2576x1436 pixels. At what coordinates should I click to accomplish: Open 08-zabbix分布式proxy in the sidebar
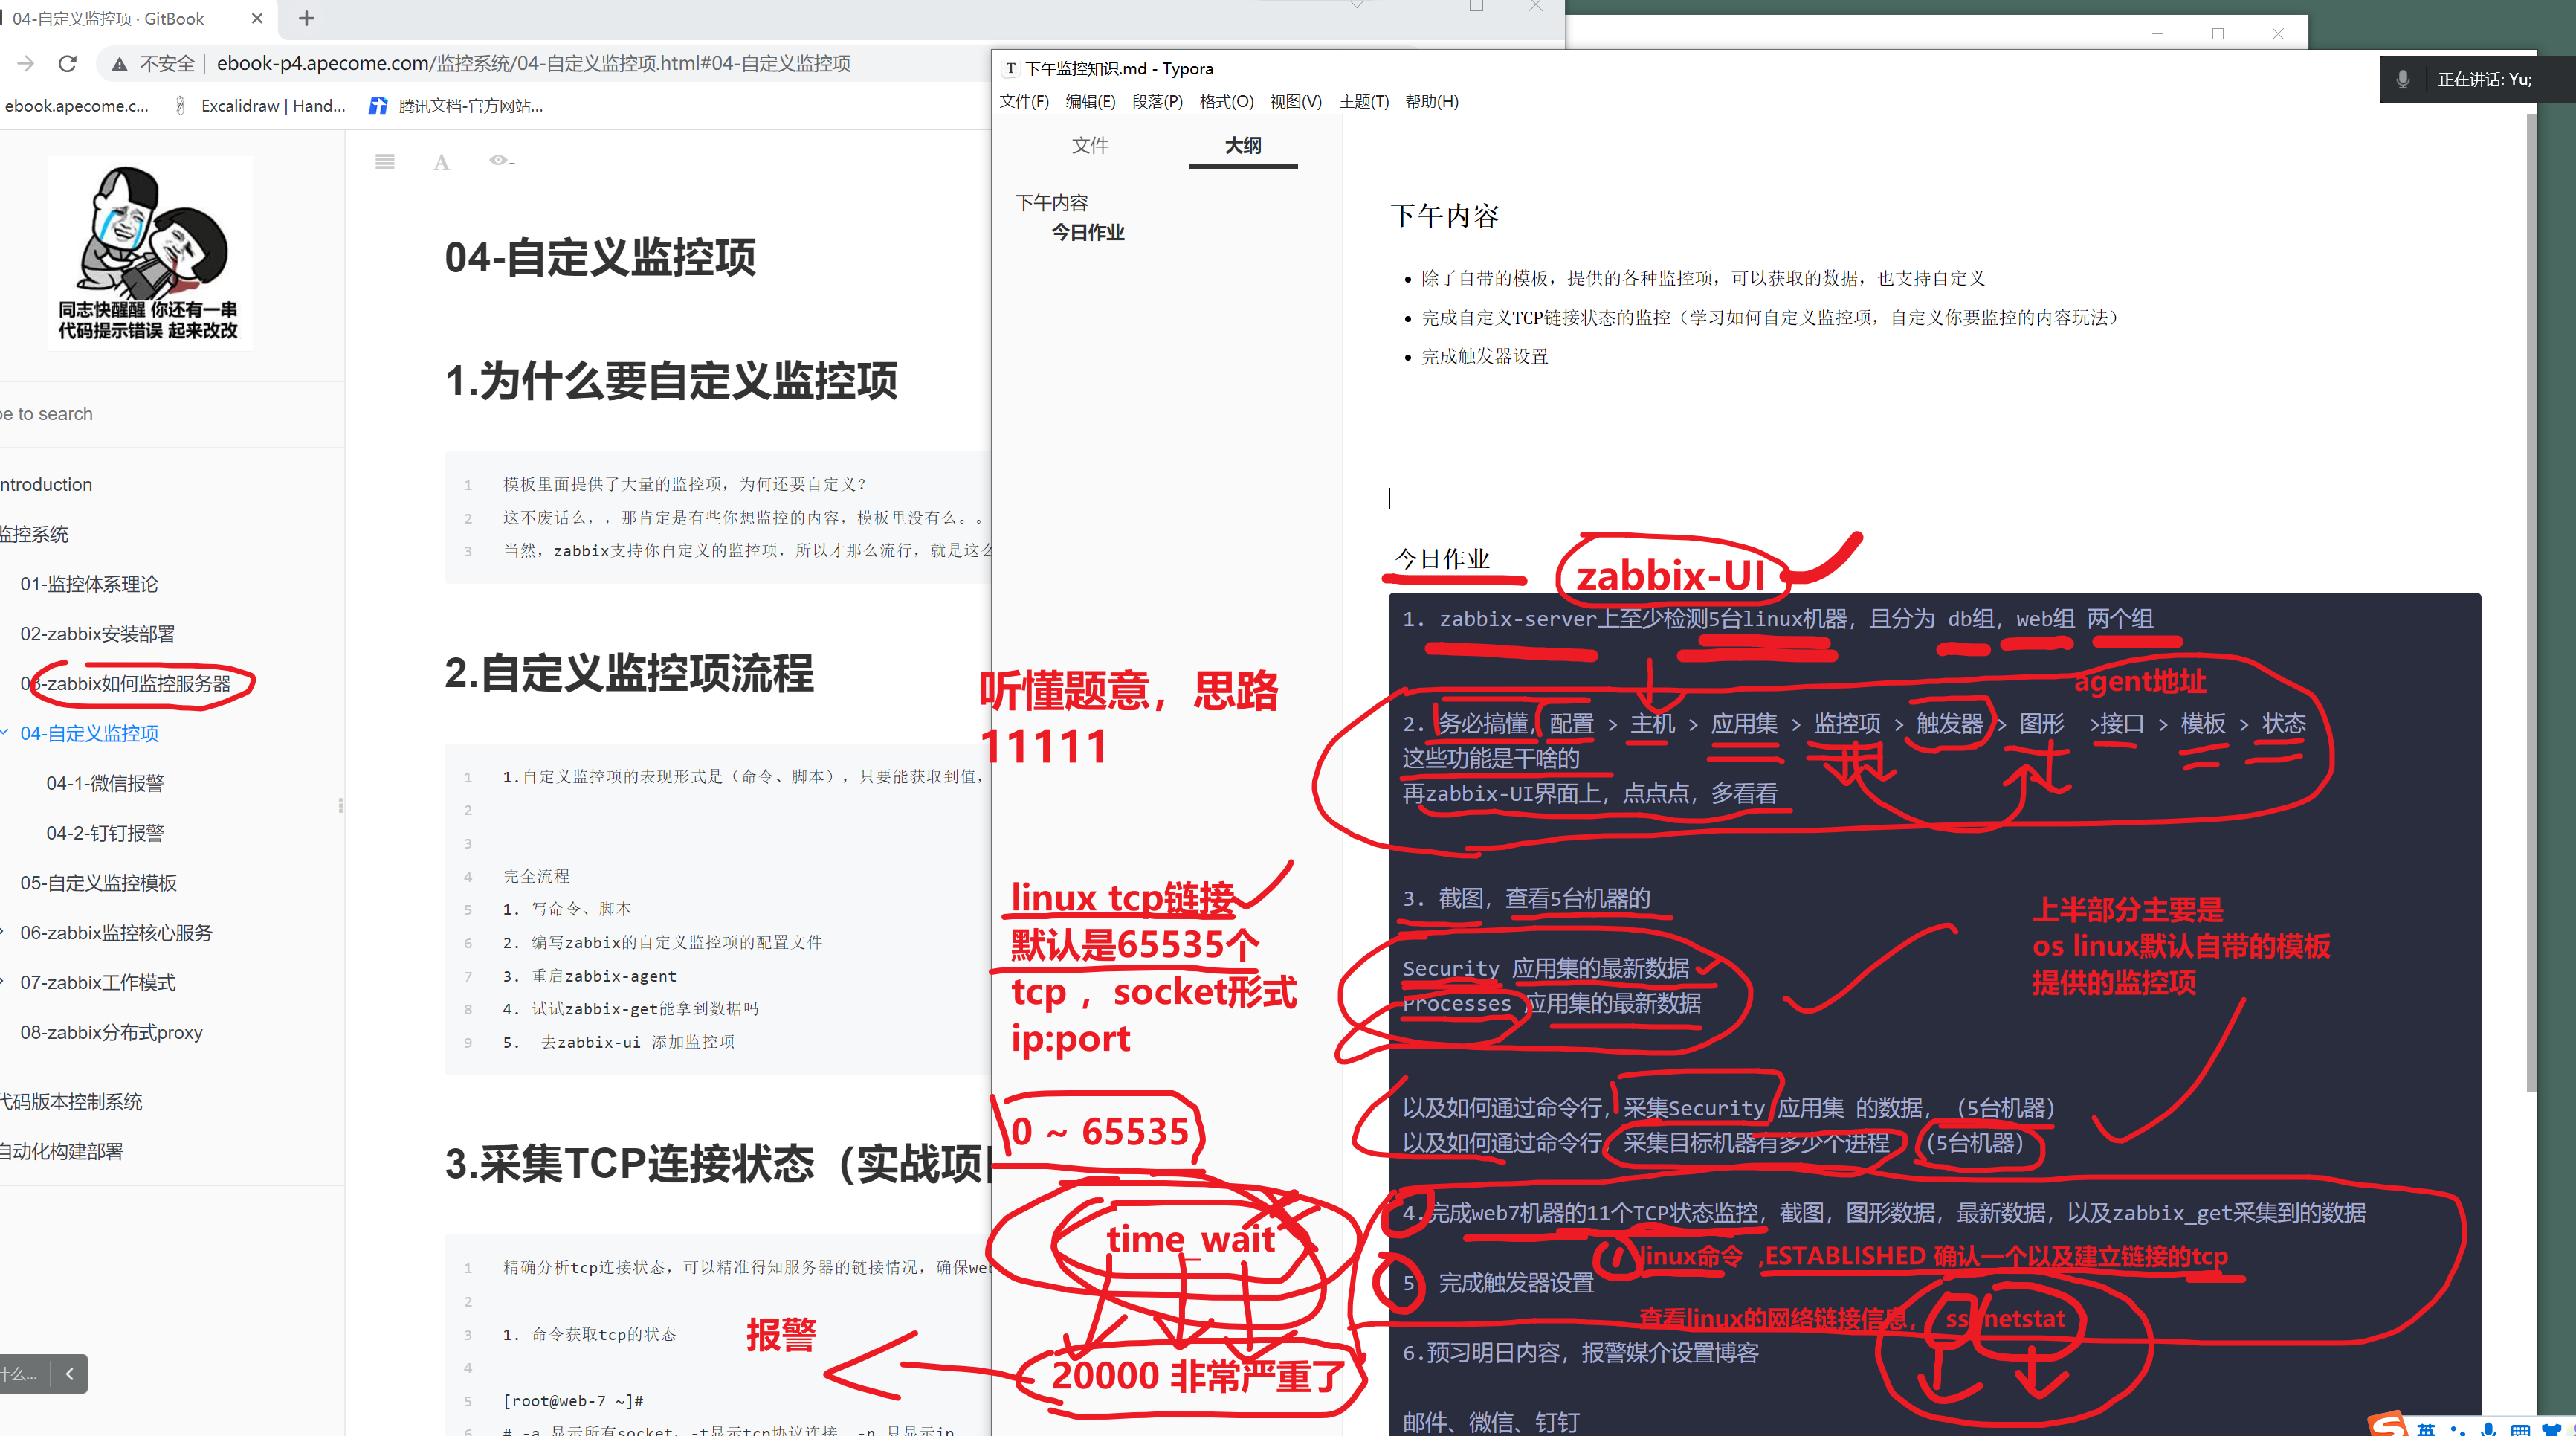[x=111, y=1033]
